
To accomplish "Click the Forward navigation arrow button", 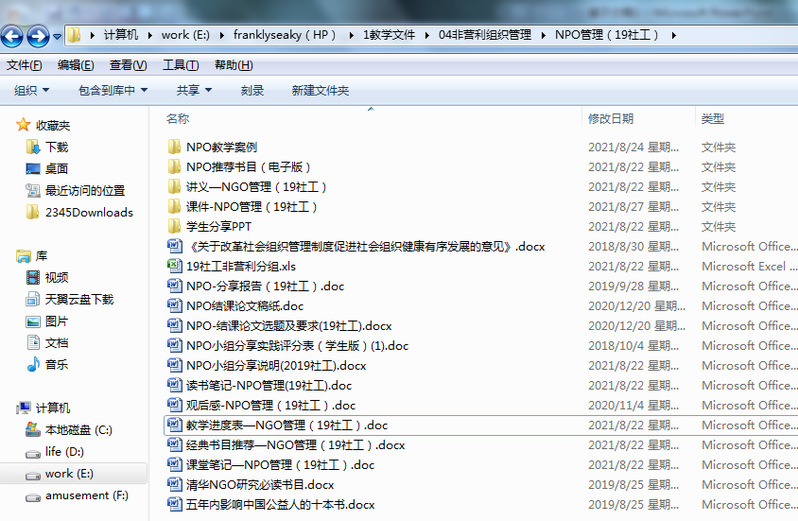I will pyautogui.click(x=39, y=37).
